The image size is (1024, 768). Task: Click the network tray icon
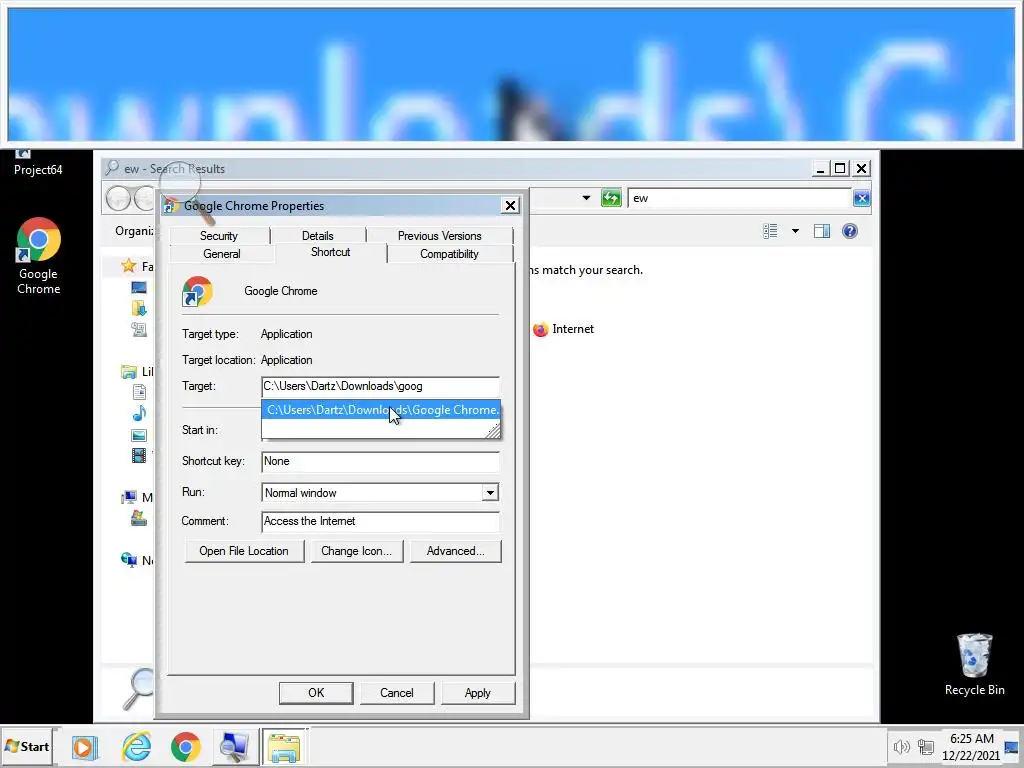coord(925,746)
